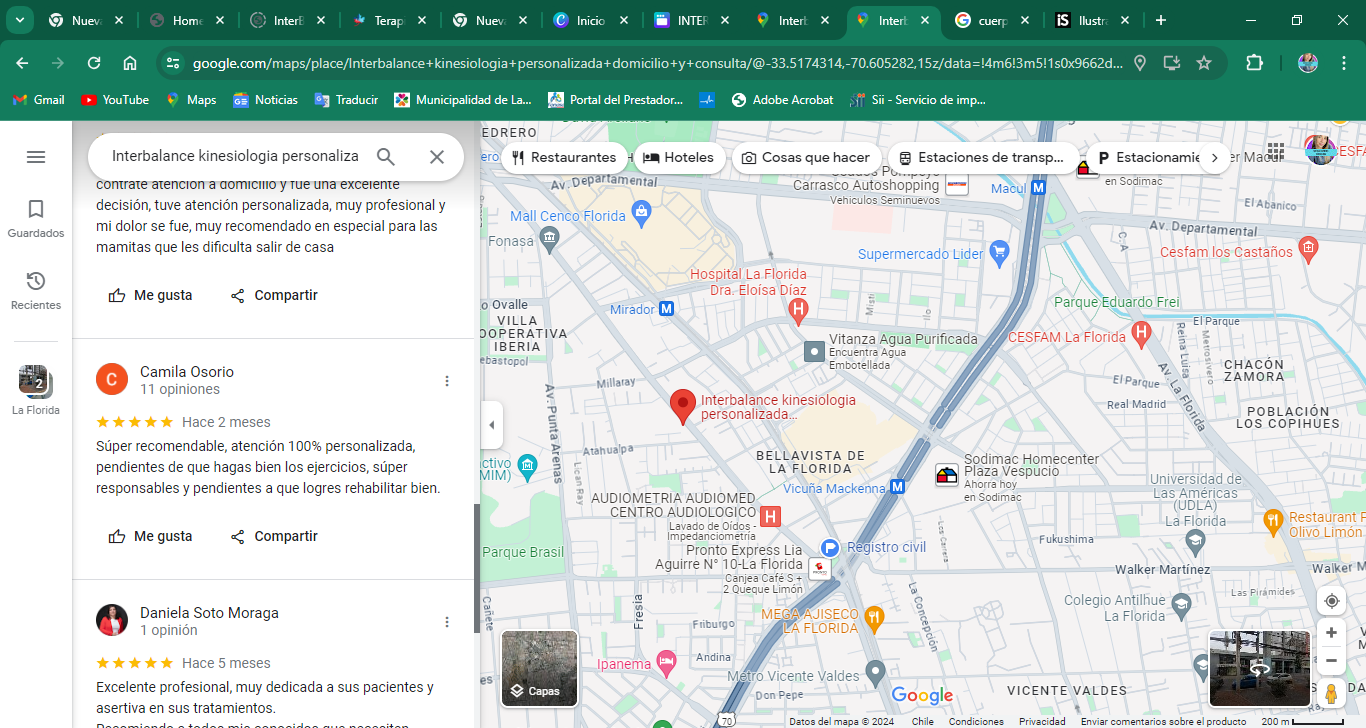
Task: Open the YouTube bookmark
Action: (x=115, y=100)
